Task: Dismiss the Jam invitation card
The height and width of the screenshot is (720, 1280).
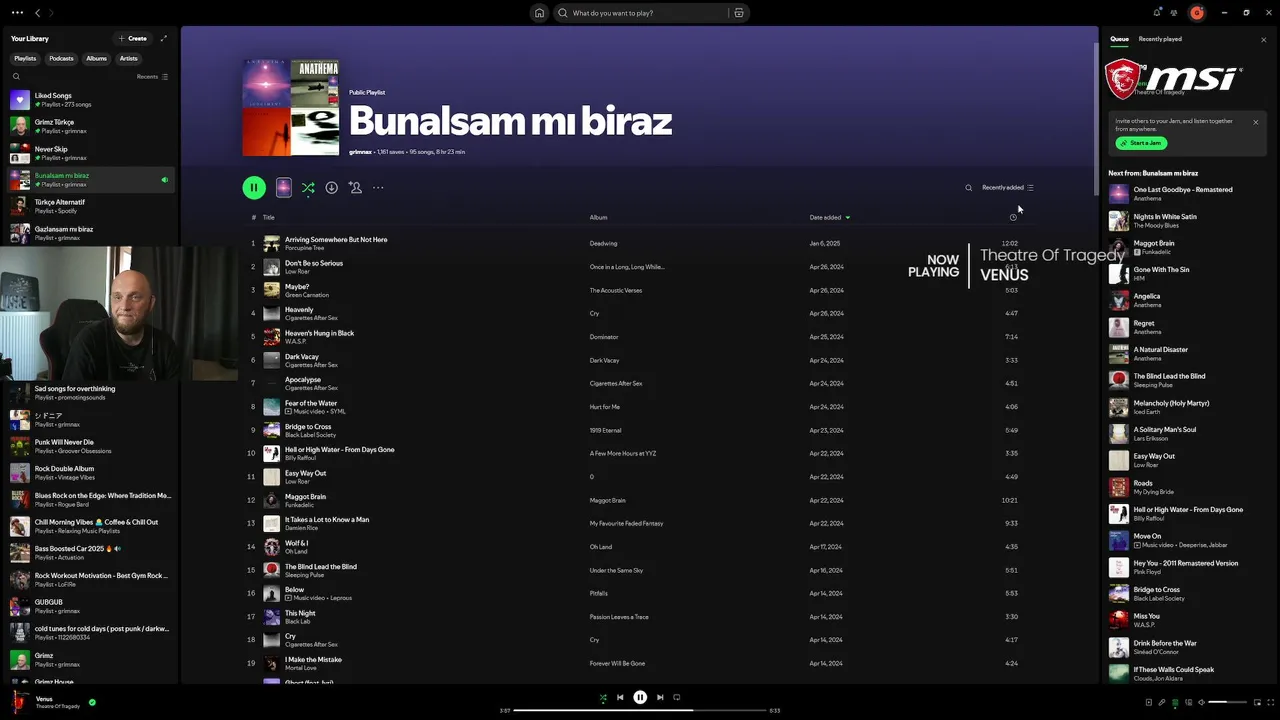Action: 1256,122
